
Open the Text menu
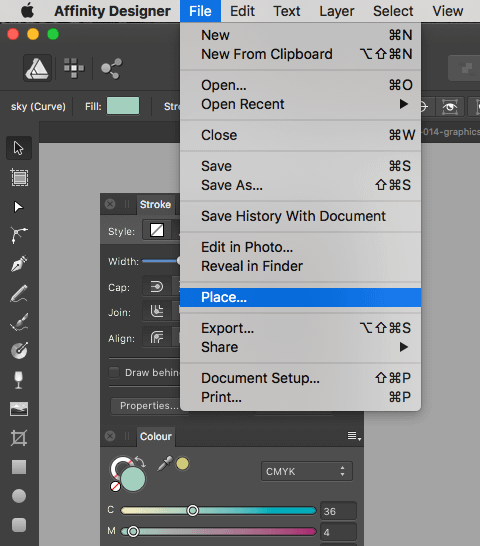(286, 11)
